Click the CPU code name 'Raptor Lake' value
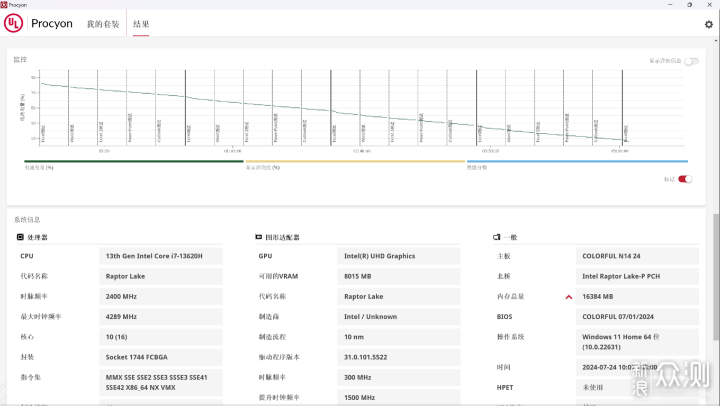The image size is (720, 406). [161, 276]
